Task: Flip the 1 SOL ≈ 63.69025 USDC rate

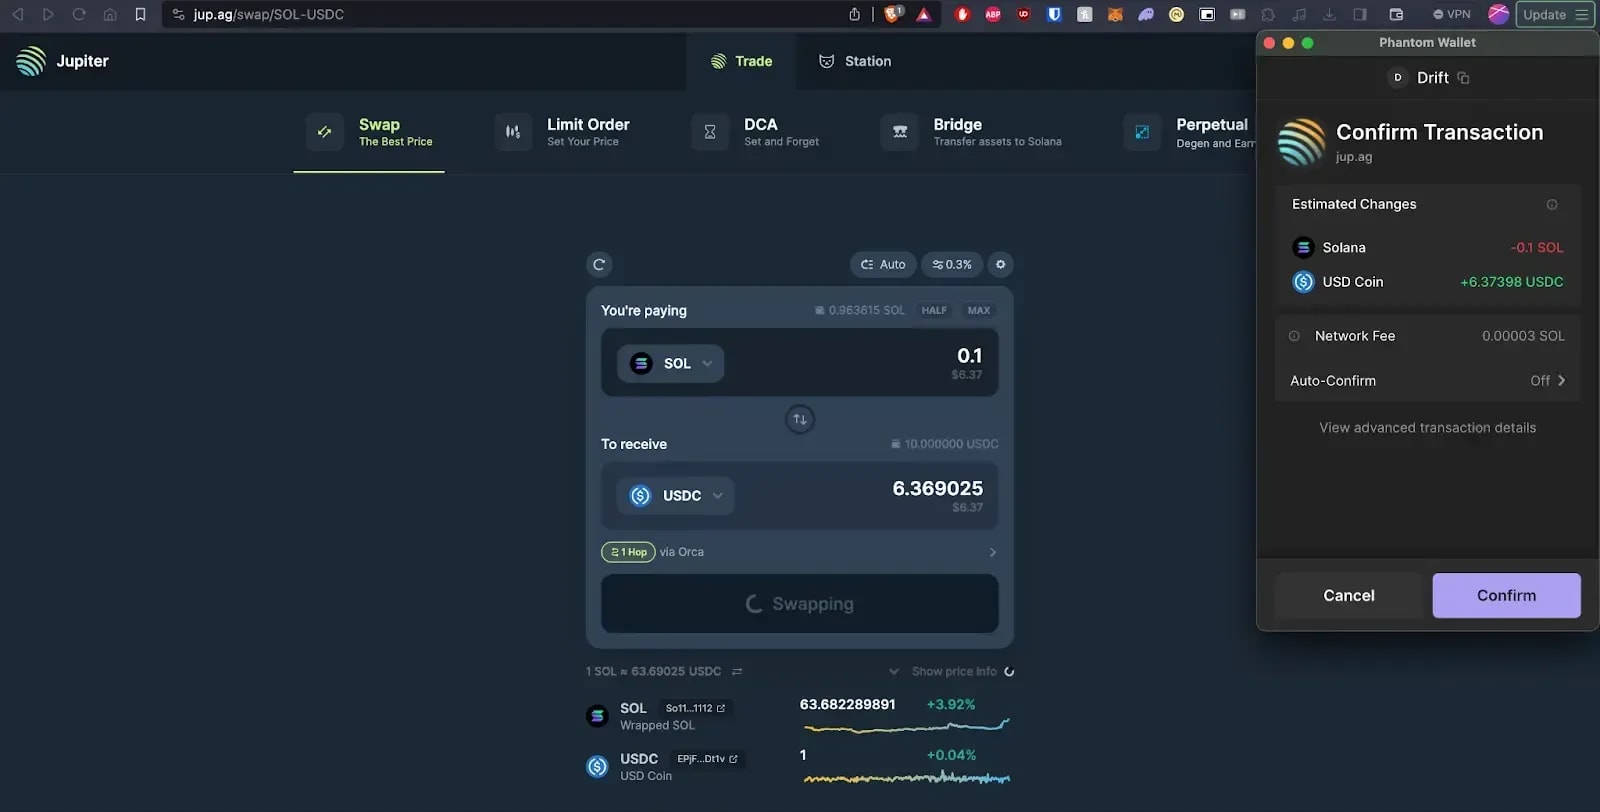Action: [x=737, y=671]
